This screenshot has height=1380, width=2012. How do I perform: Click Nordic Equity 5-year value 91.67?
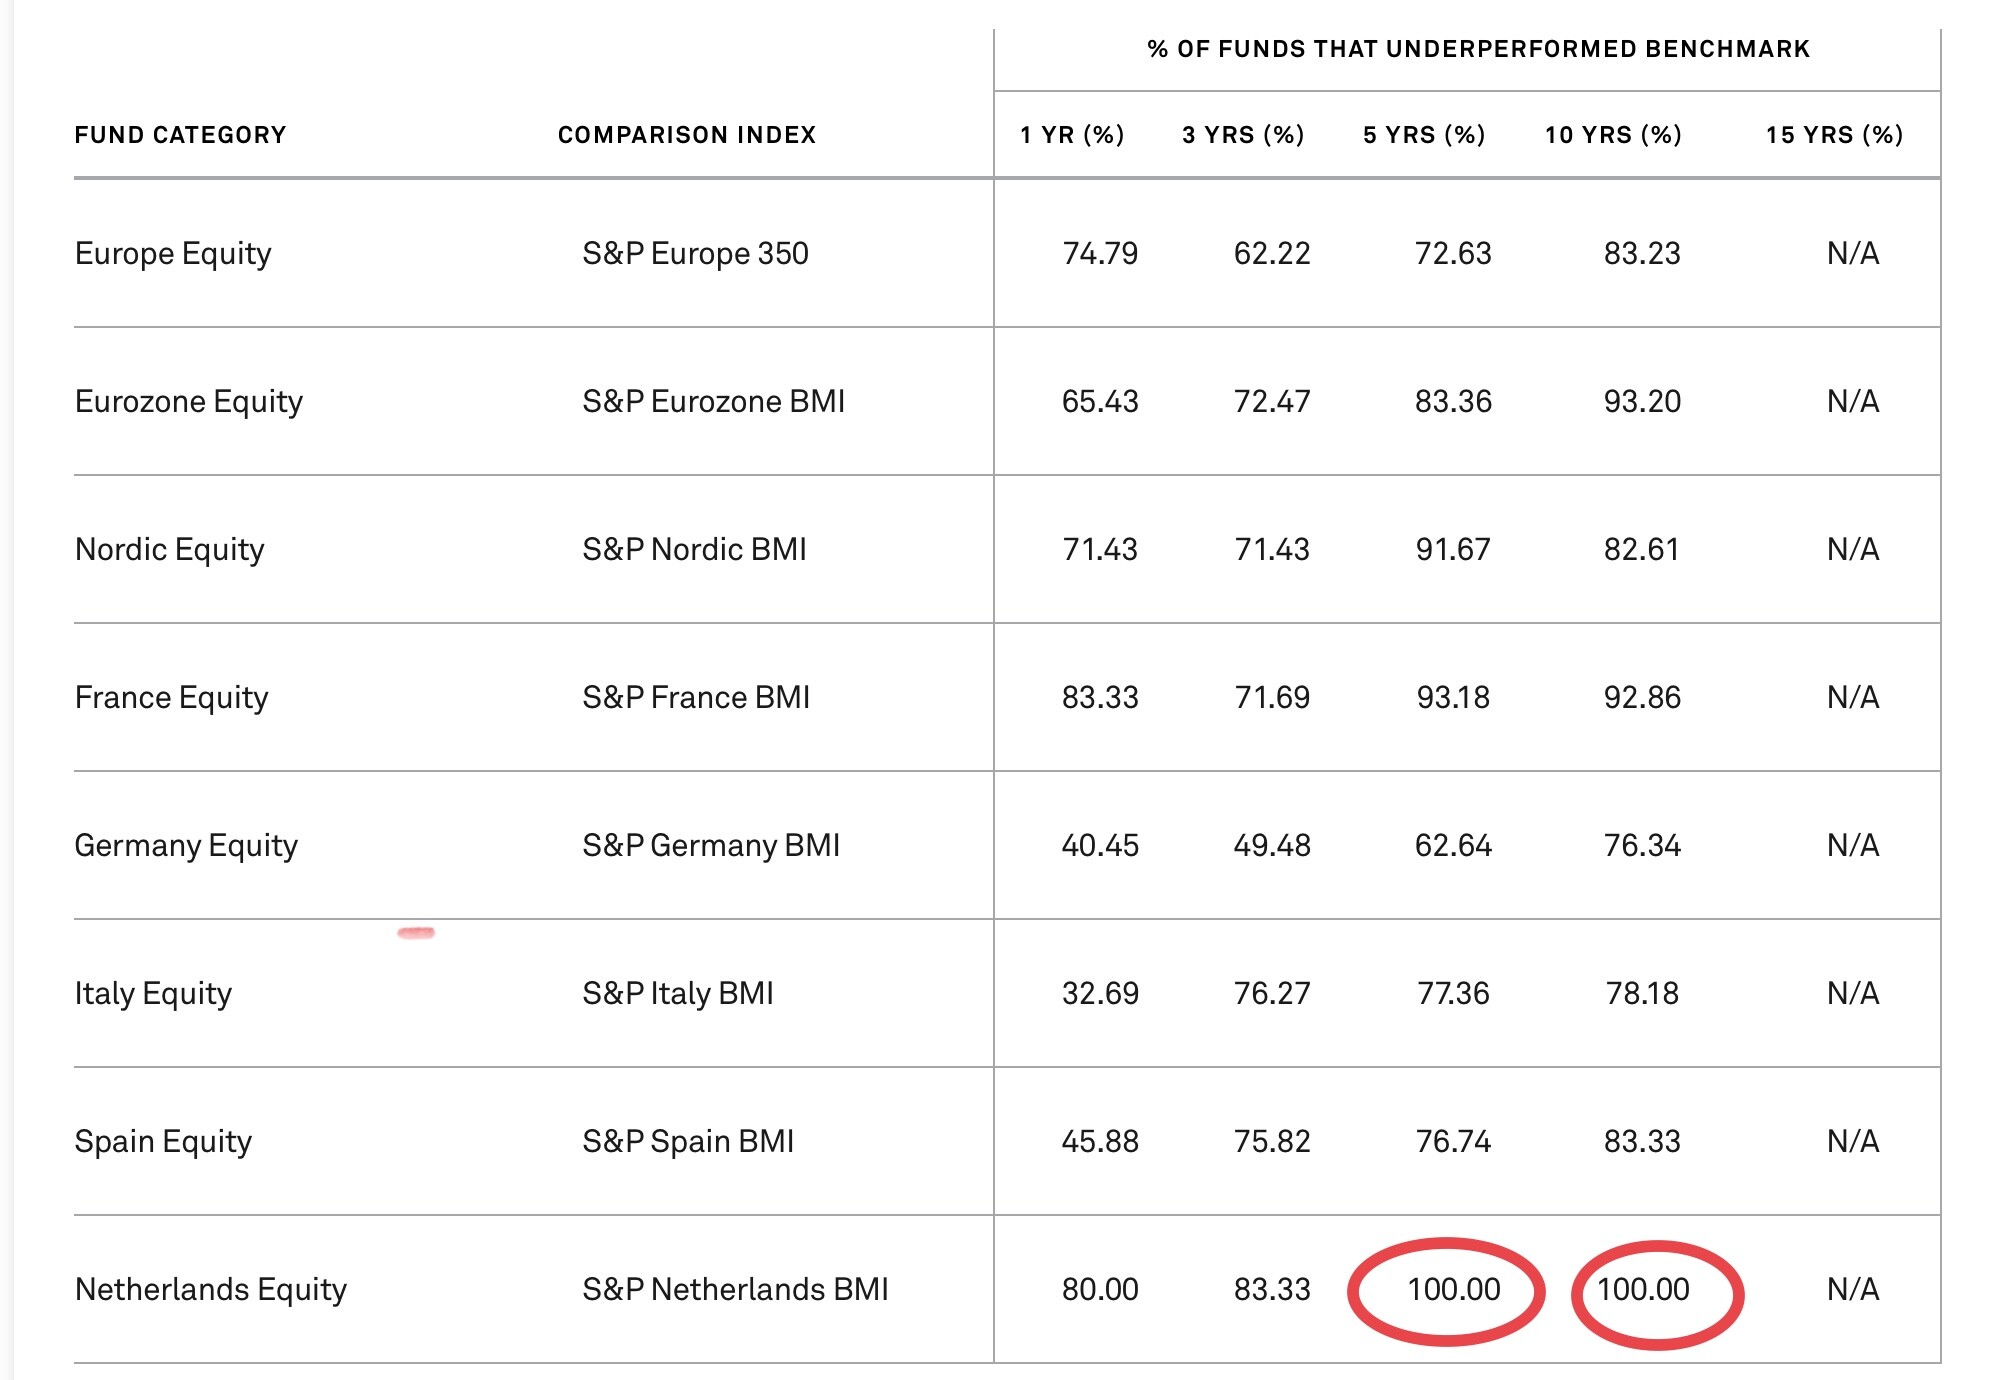tap(1453, 550)
